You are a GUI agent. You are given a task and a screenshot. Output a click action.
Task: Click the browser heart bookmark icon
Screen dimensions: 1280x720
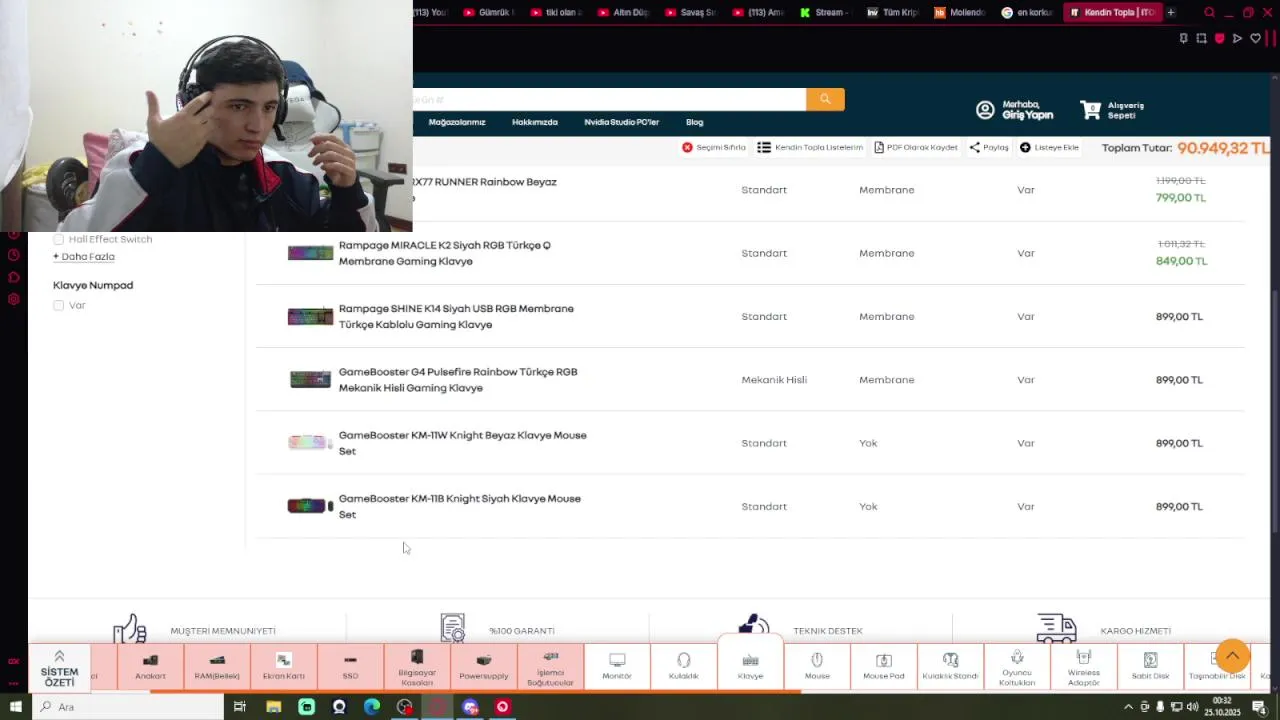pos(1255,39)
